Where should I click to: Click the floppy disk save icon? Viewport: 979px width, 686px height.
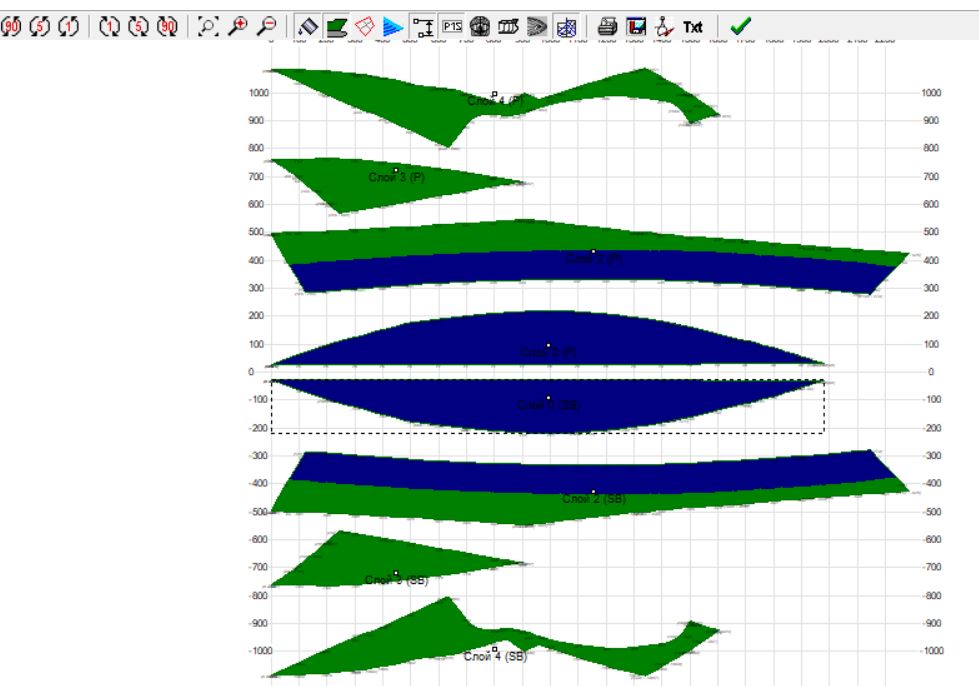click(635, 27)
